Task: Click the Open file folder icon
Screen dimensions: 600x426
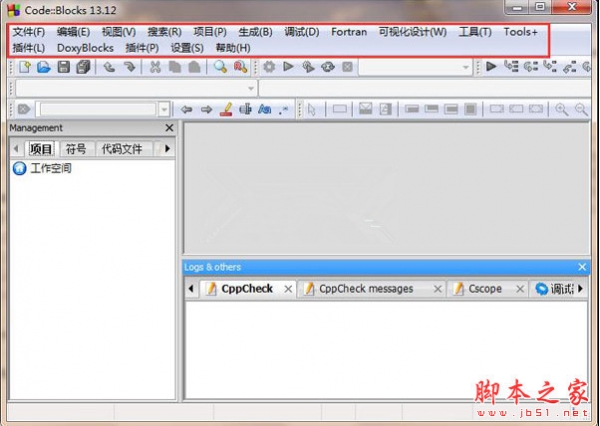Action: pos(44,67)
